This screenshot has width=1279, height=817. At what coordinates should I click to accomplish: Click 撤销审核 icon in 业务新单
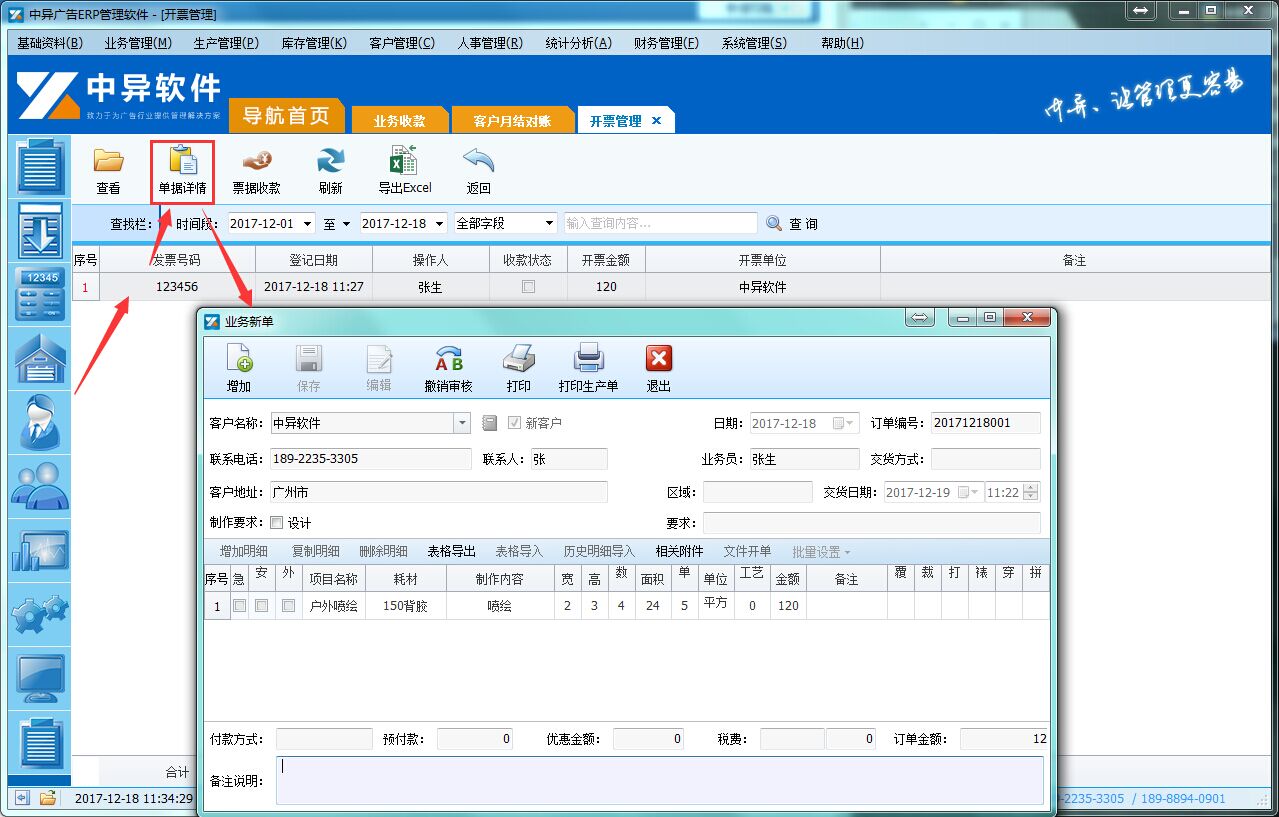tap(449, 359)
